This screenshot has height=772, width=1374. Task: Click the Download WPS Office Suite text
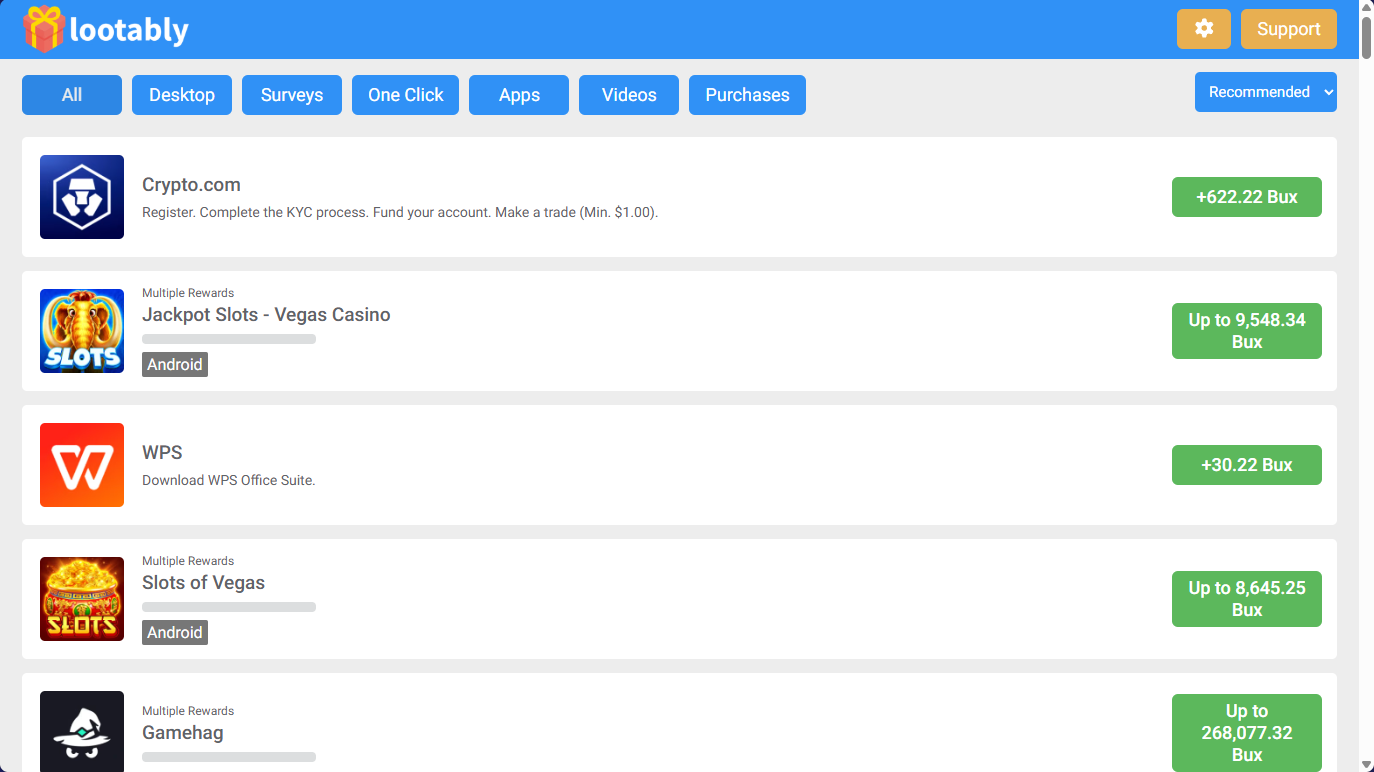pyautogui.click(x=229, y=481)
